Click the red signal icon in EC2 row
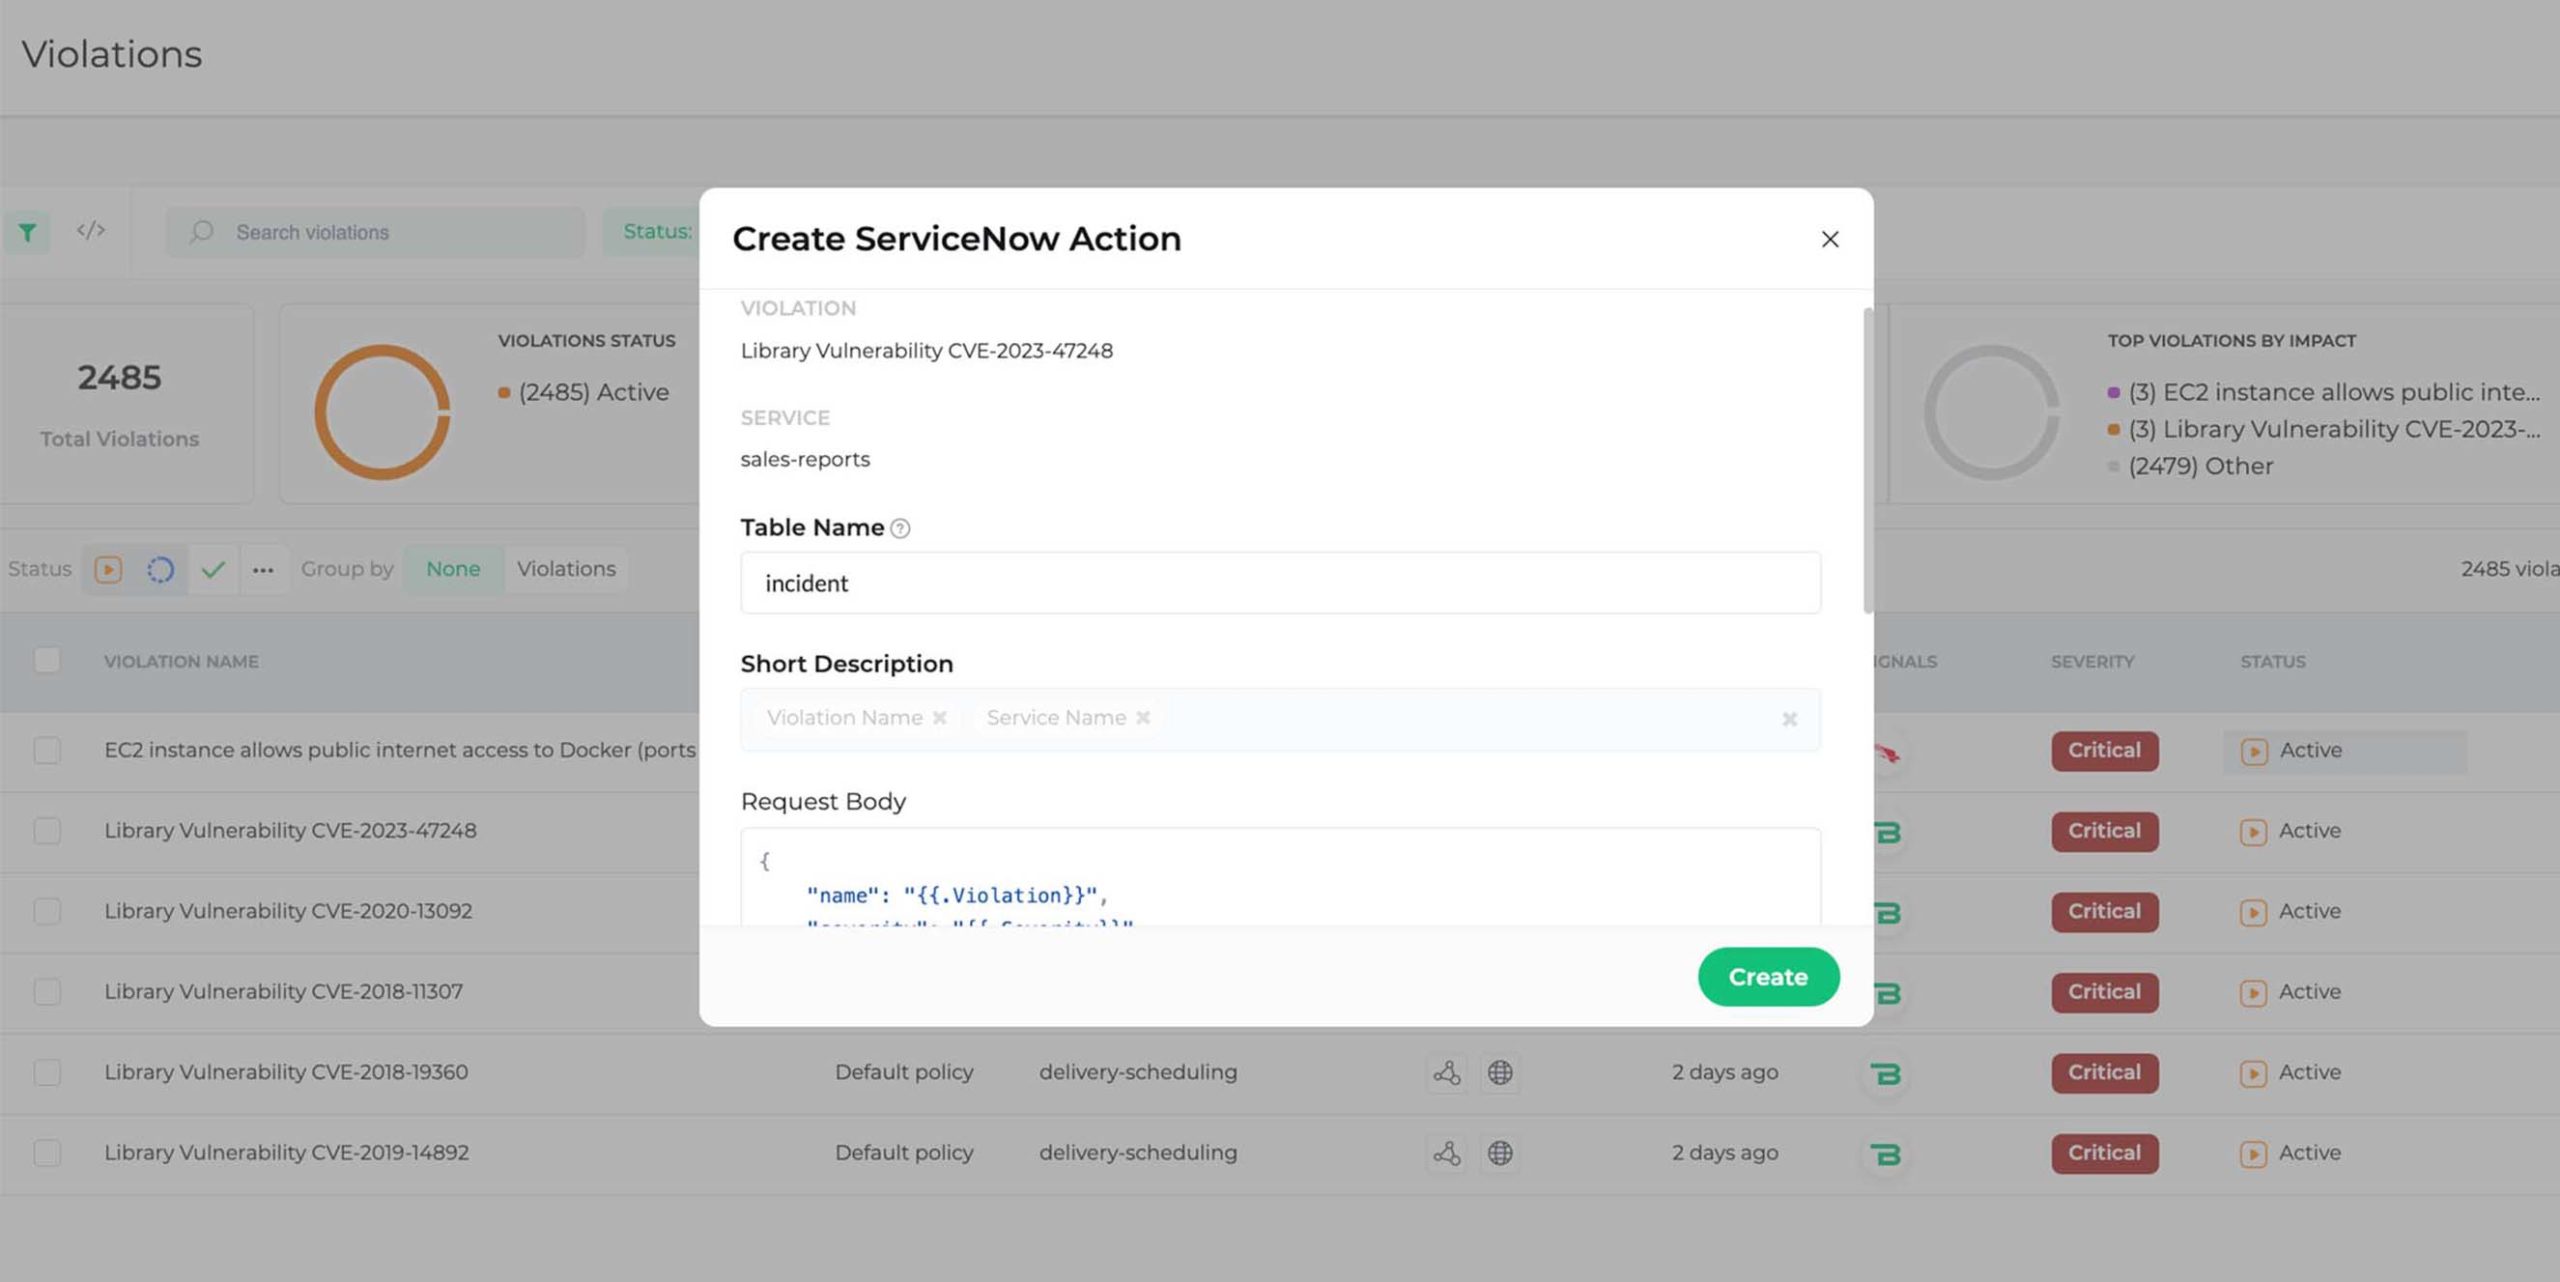 pos(1887,752)
